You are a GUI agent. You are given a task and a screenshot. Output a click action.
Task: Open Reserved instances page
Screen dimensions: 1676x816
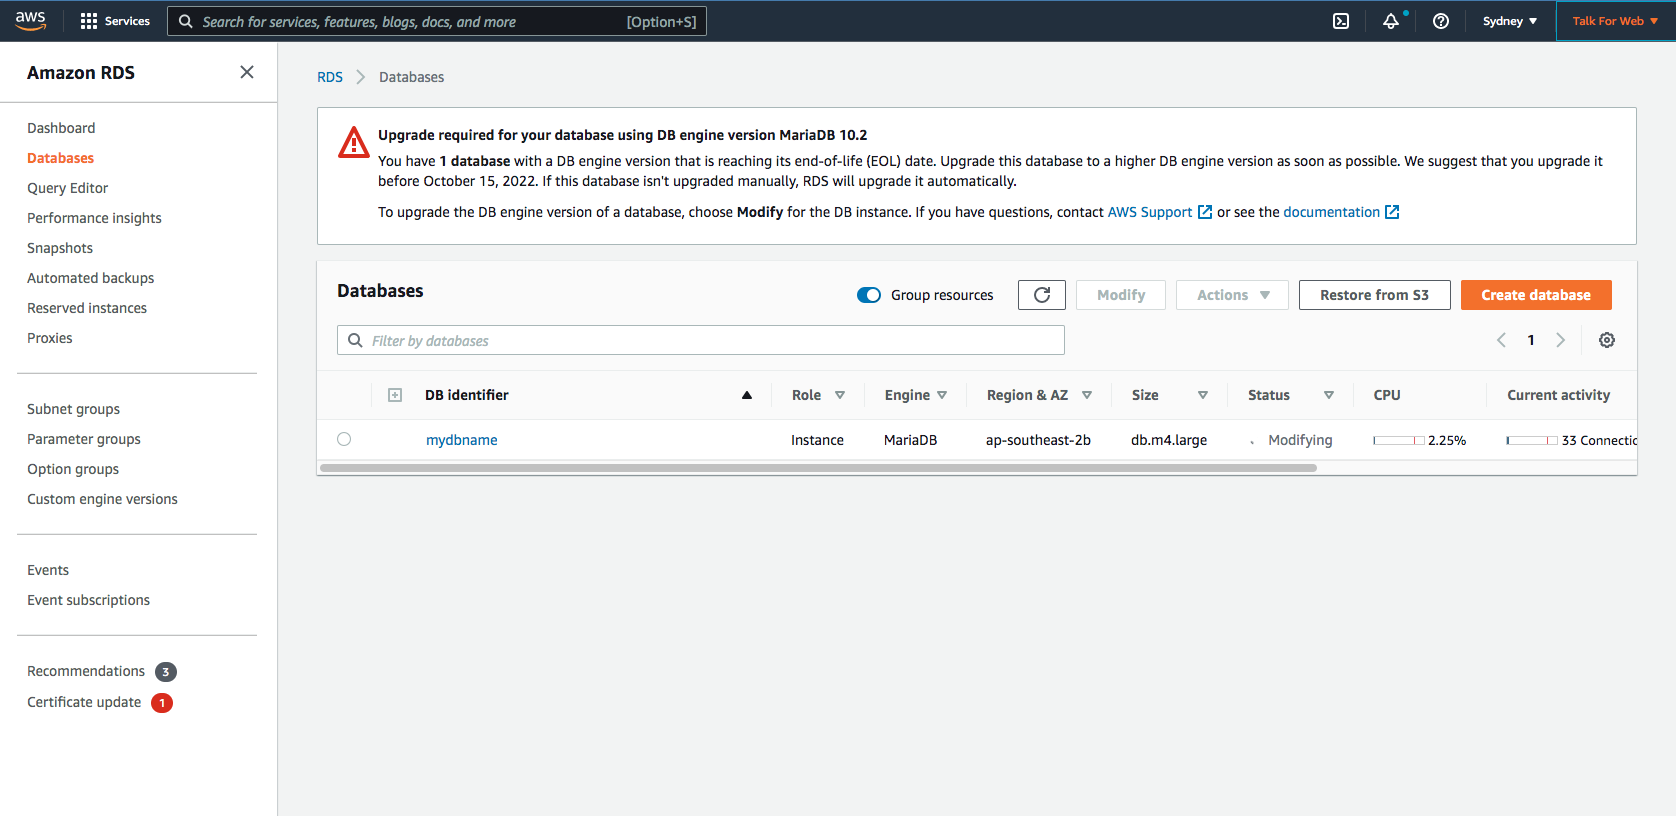[x=87, y=308]
